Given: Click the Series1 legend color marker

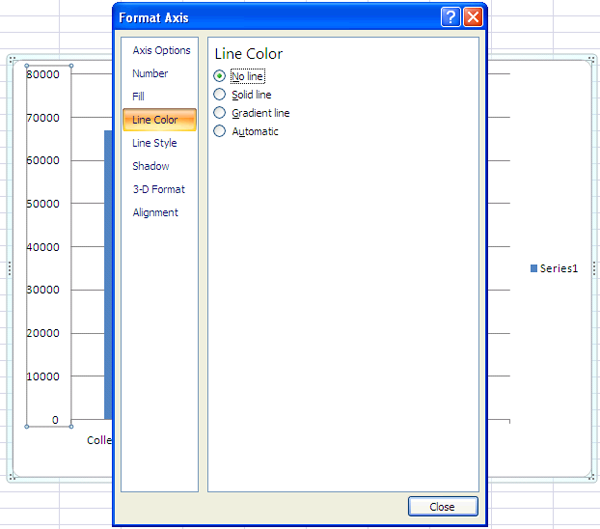Looking at the screenshot, I should pyautogui.click(x=534, y=268).
